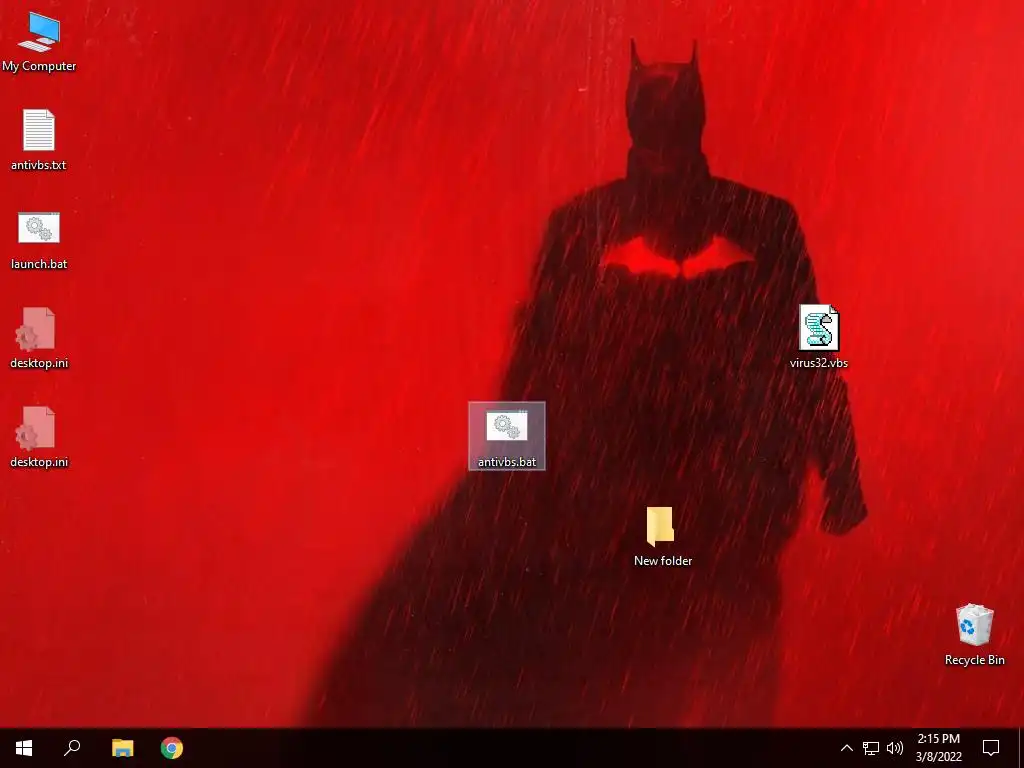Click the 'virus32.vbs' file name label
Image resolution: width=1024 pixels, height=768 pixels.
pyautogui.click(x=819, y=362)
